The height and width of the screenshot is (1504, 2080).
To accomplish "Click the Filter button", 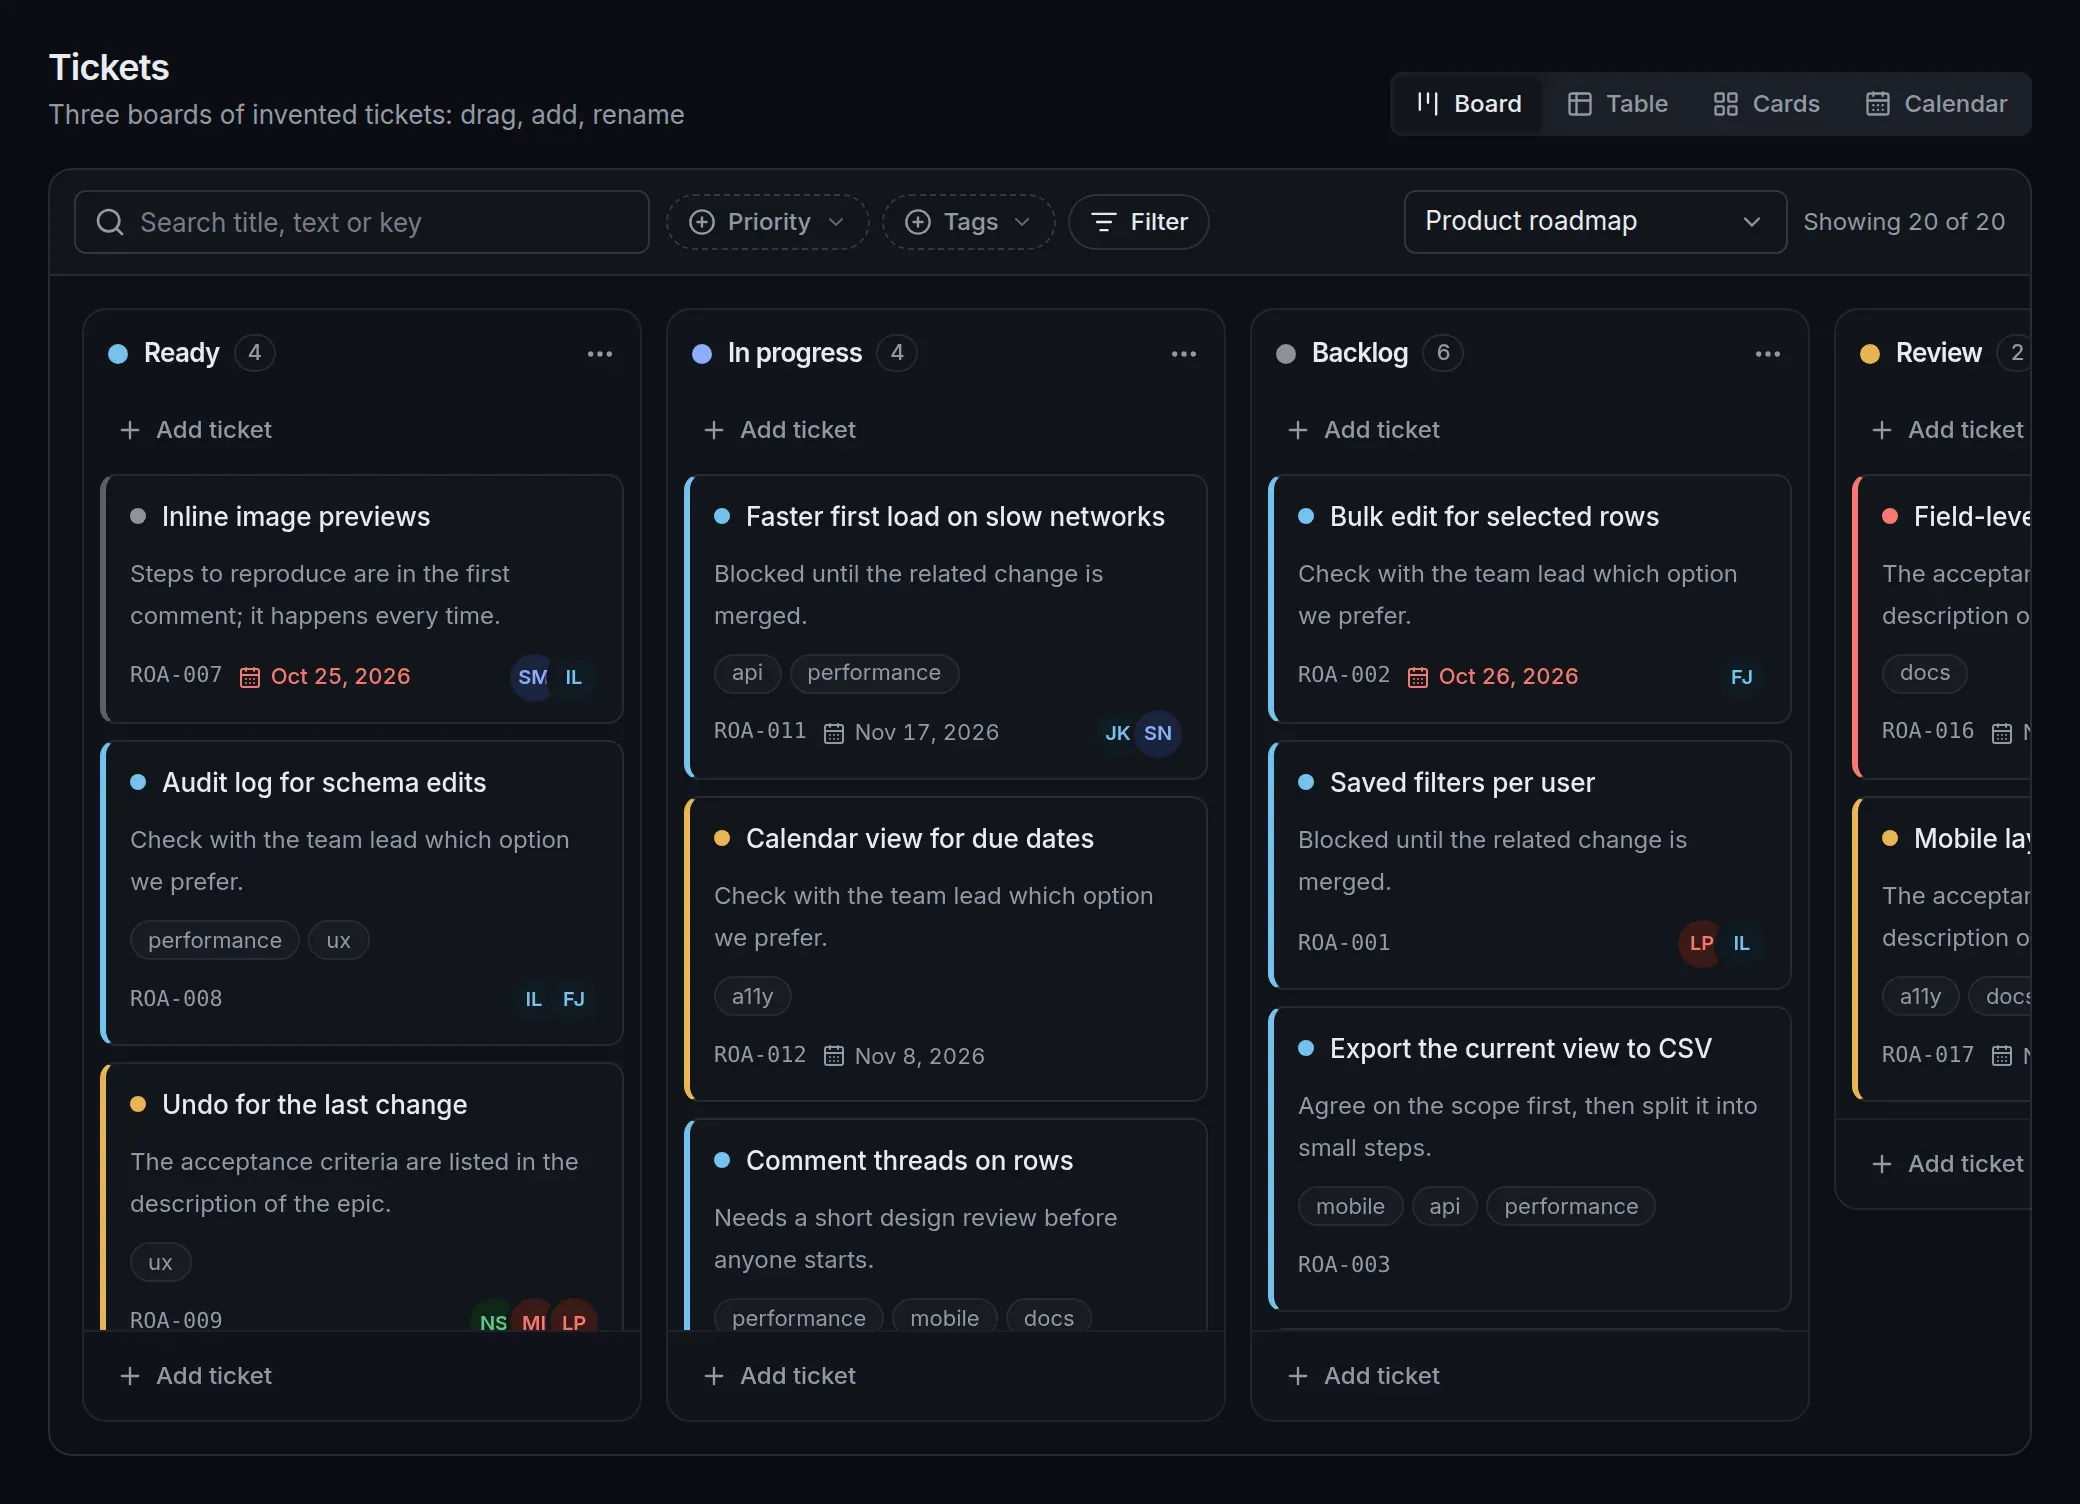I will pyautogui.click(x=1139, y=222).
